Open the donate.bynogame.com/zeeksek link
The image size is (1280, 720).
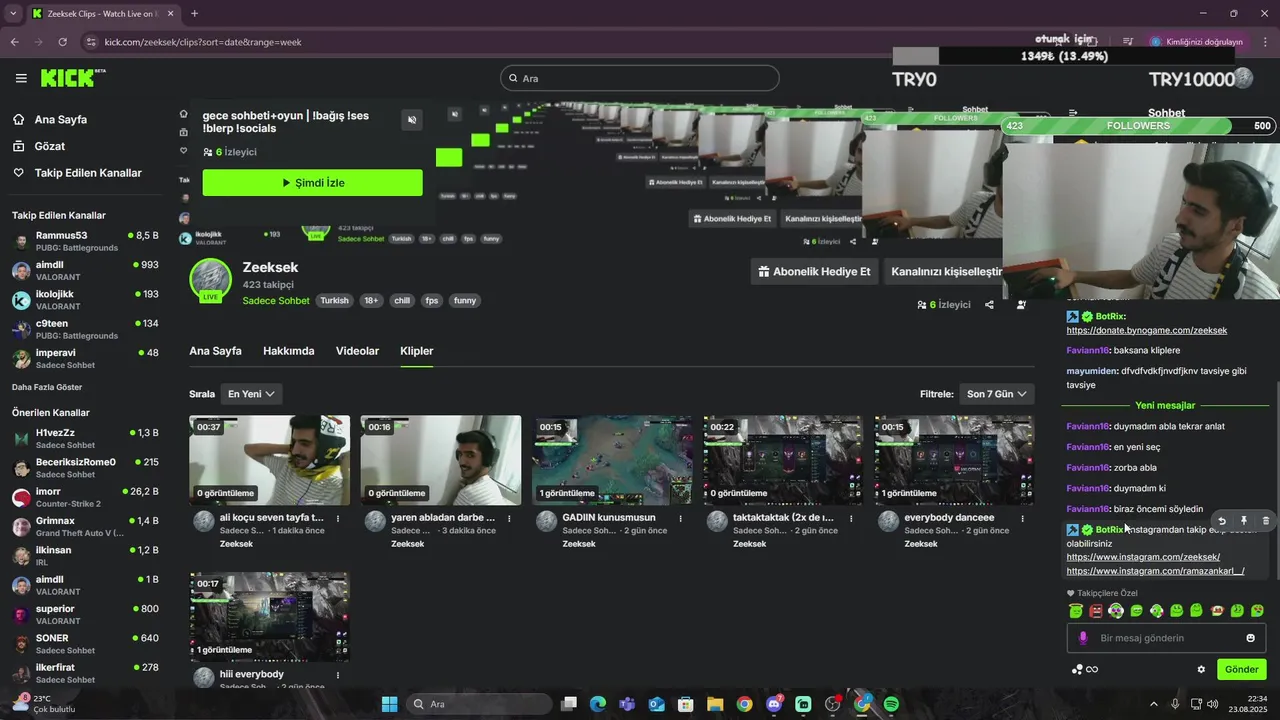coord(1146,330)
